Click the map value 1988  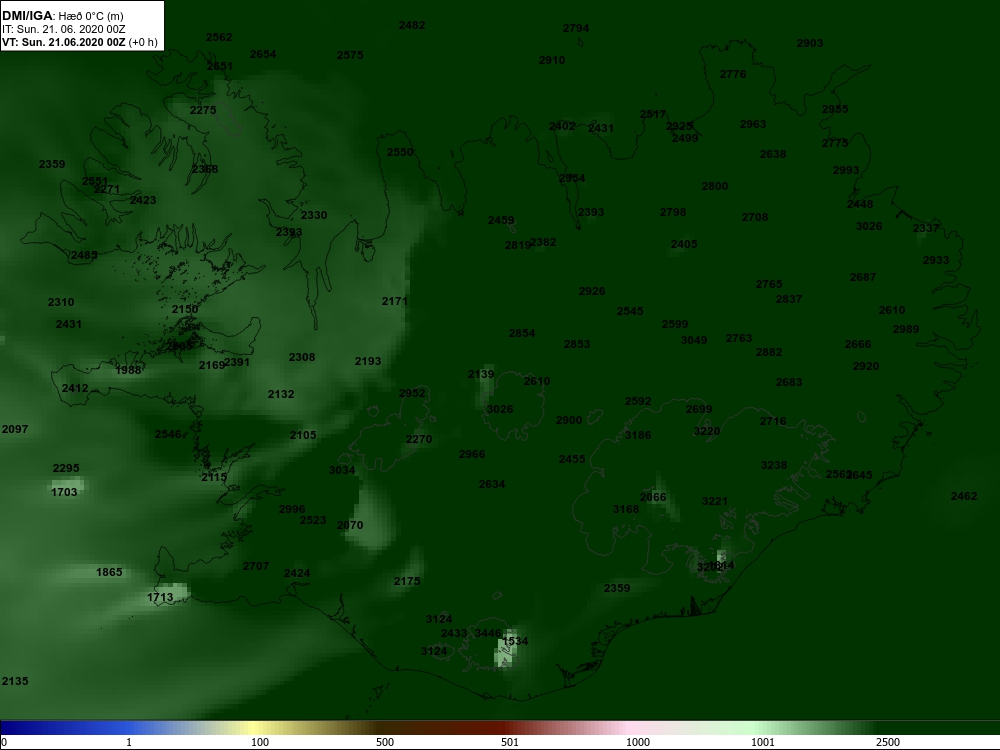128,370
